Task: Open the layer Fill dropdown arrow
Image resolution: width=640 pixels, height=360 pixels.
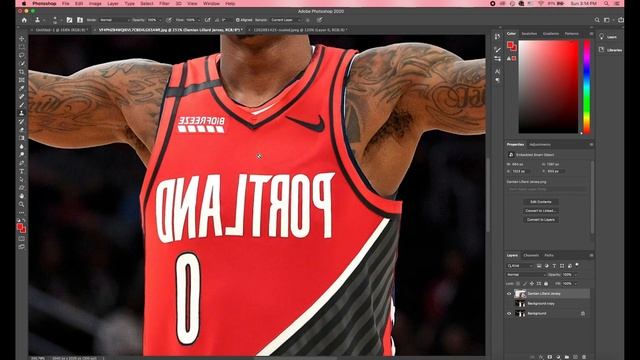Action: coord(576,284)
